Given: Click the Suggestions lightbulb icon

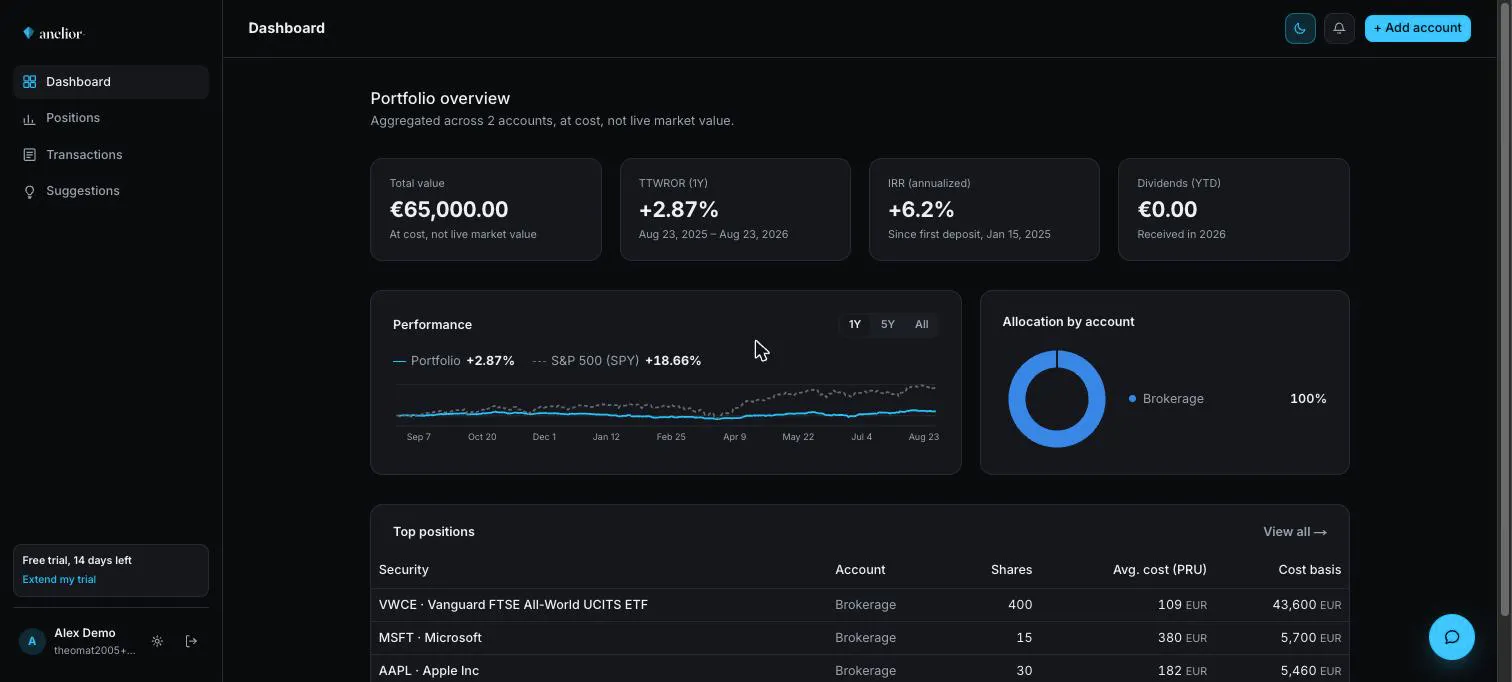Looking at the screenshot, I should point(29,191).
